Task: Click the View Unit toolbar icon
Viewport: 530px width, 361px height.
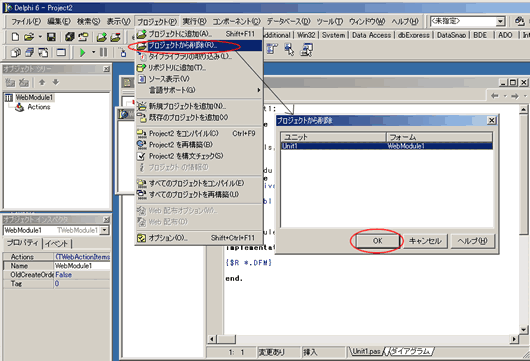Action: click(16, 52)
